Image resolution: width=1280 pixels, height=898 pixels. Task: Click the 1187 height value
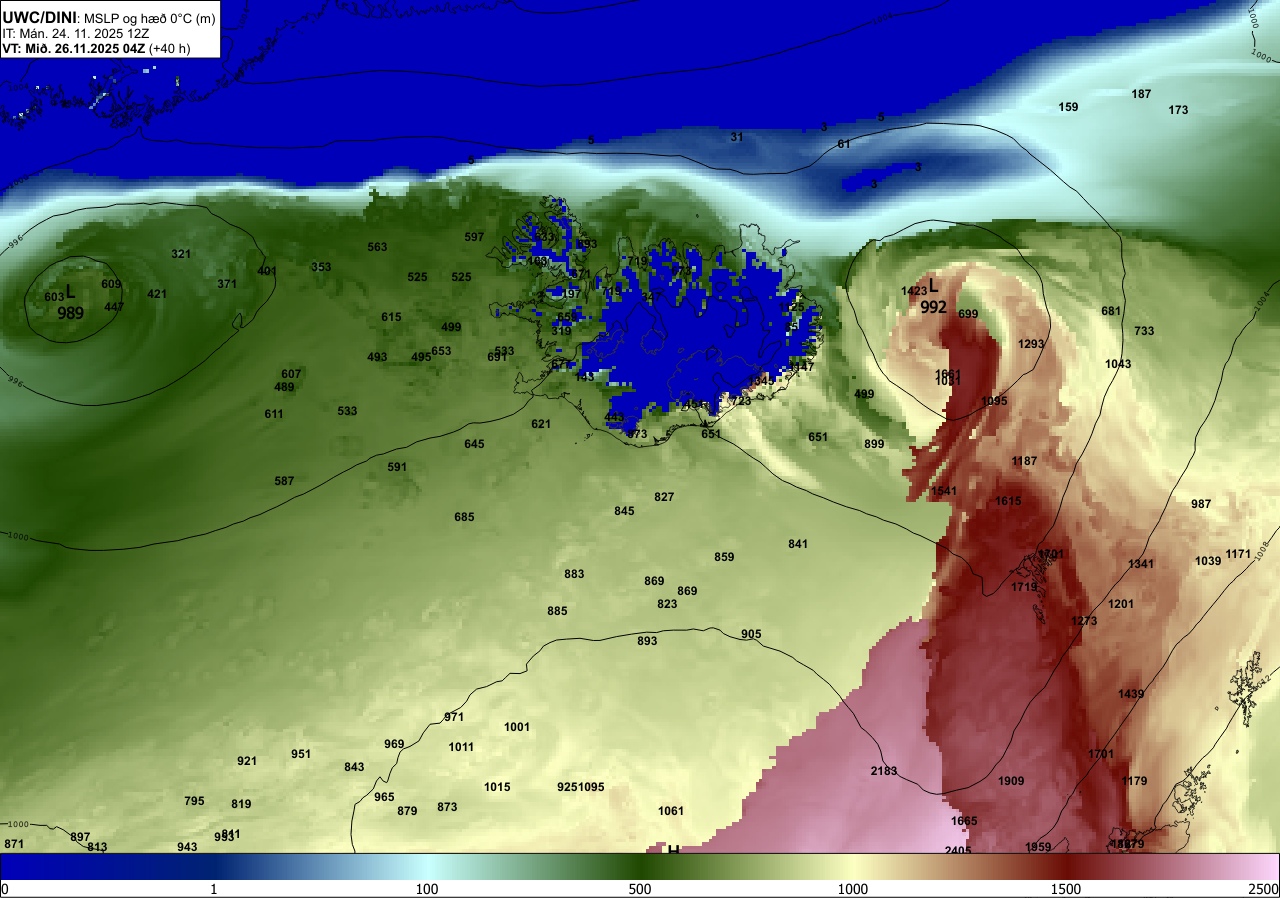[x=1024, y=461]
